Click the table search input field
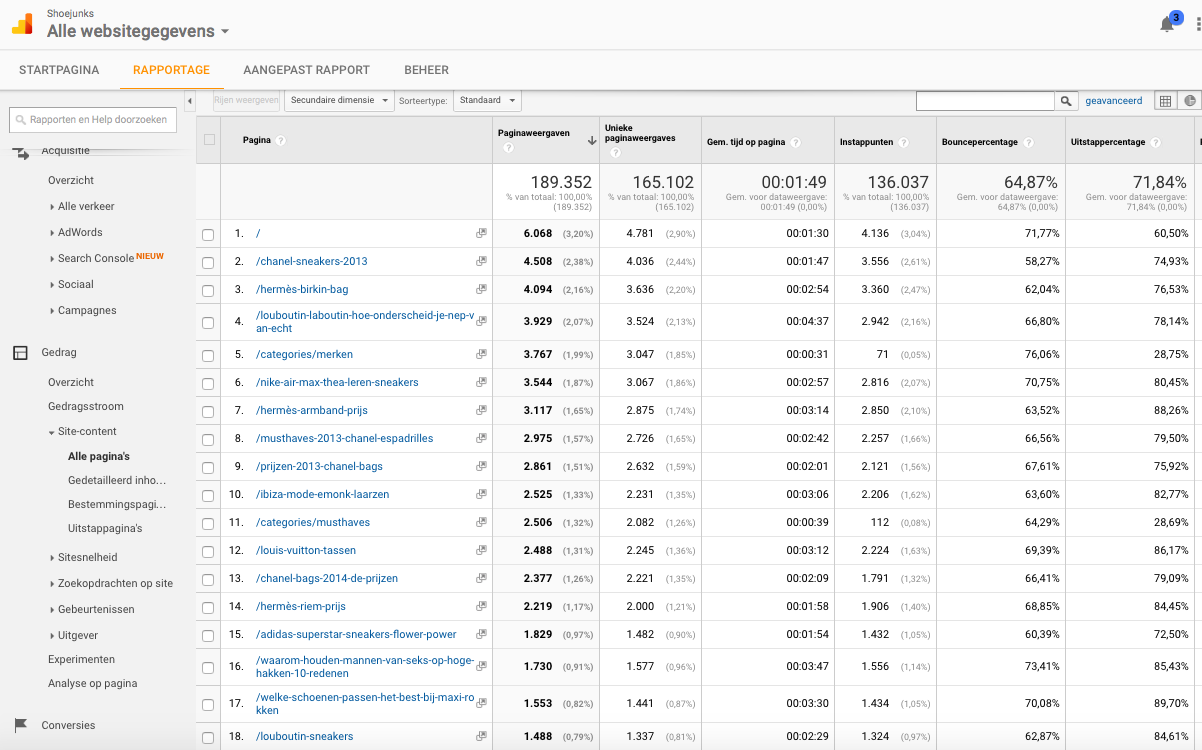 pos(985,101)
